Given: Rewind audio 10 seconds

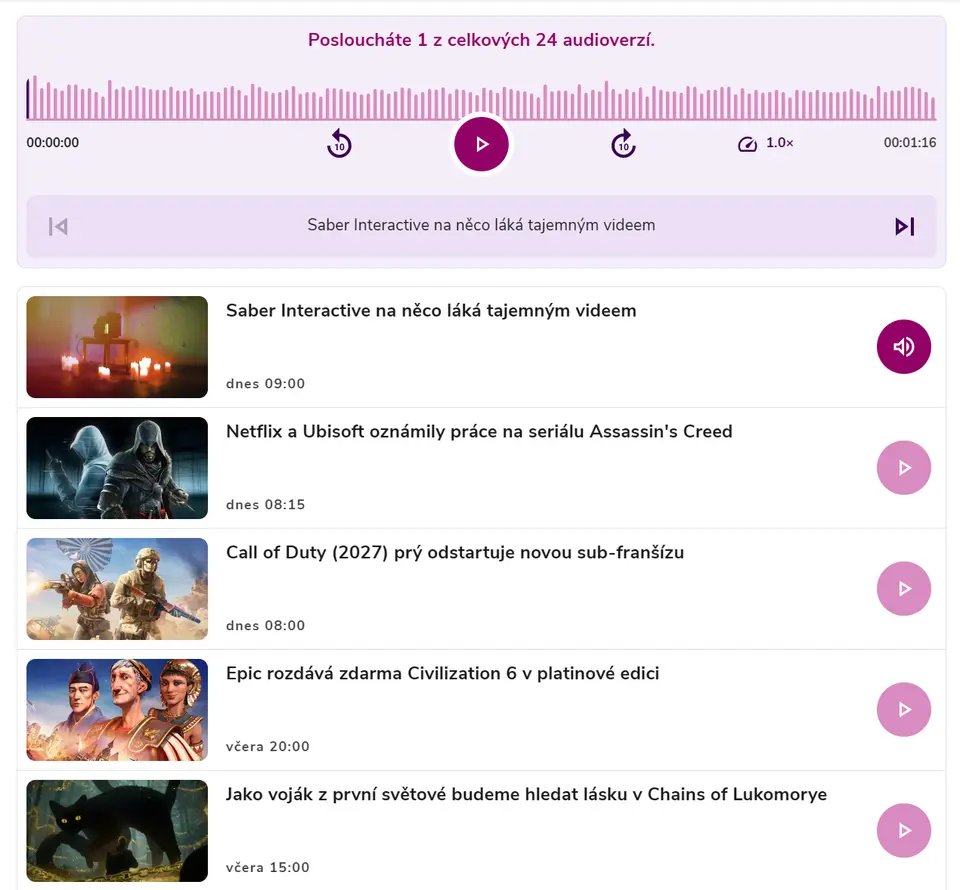Looking at the screenshot, I should point(339,144).
